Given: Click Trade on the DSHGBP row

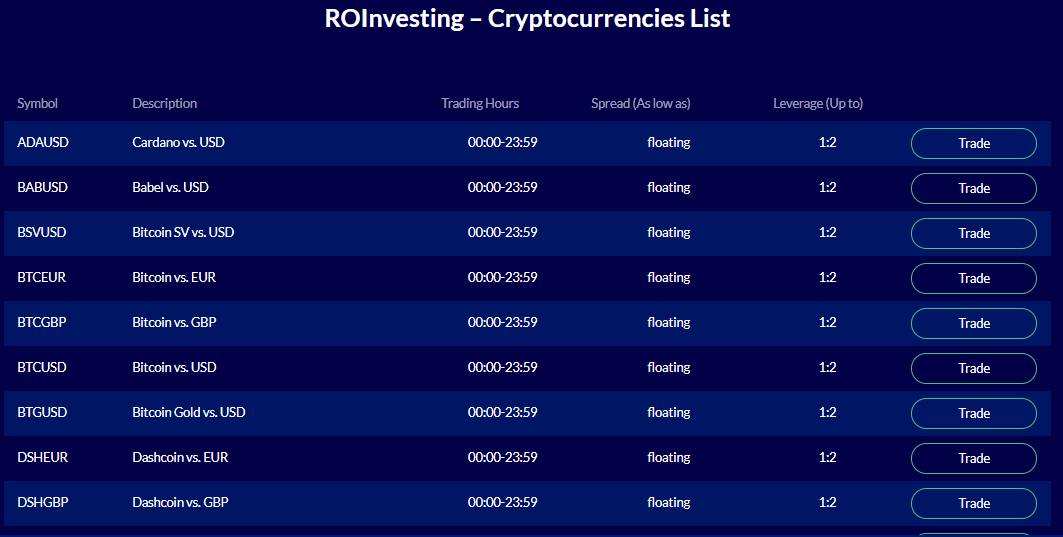Looking at the screenshot, I should 974,503.
